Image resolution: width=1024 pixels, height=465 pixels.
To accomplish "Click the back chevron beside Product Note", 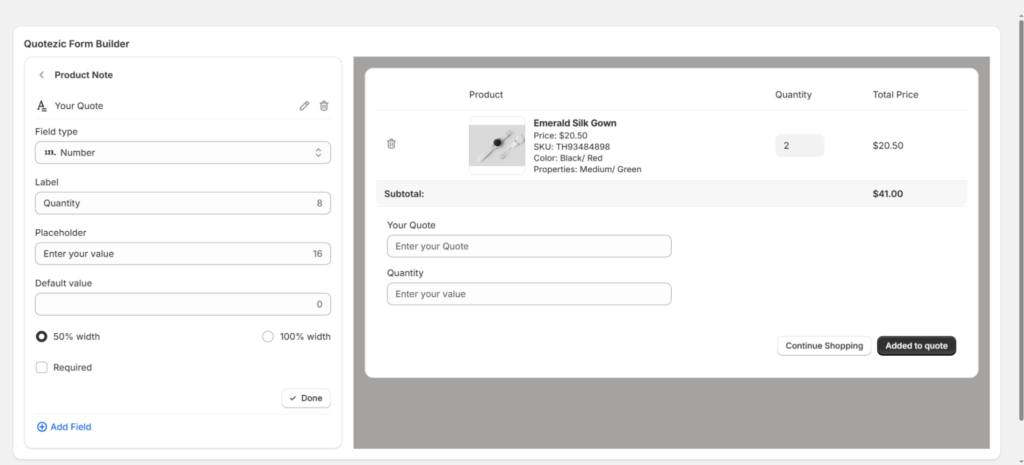I will tap(41, 75).
